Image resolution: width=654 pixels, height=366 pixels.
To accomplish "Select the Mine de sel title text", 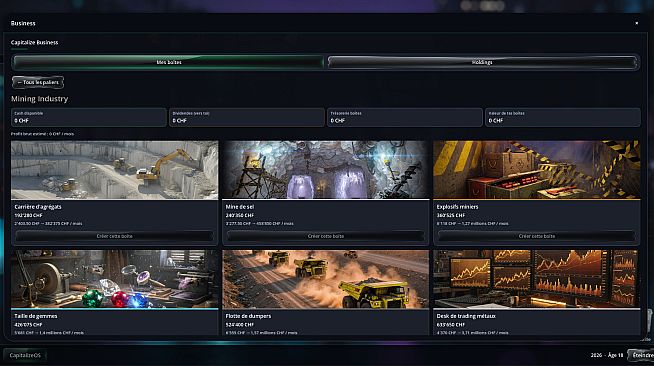I will click(x=240, y=207).
